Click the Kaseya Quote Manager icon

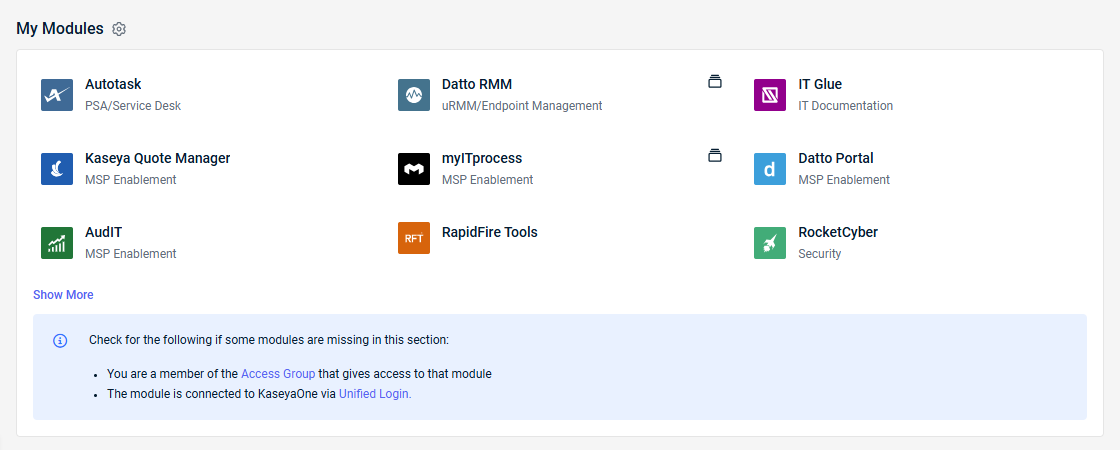[57, 169]
